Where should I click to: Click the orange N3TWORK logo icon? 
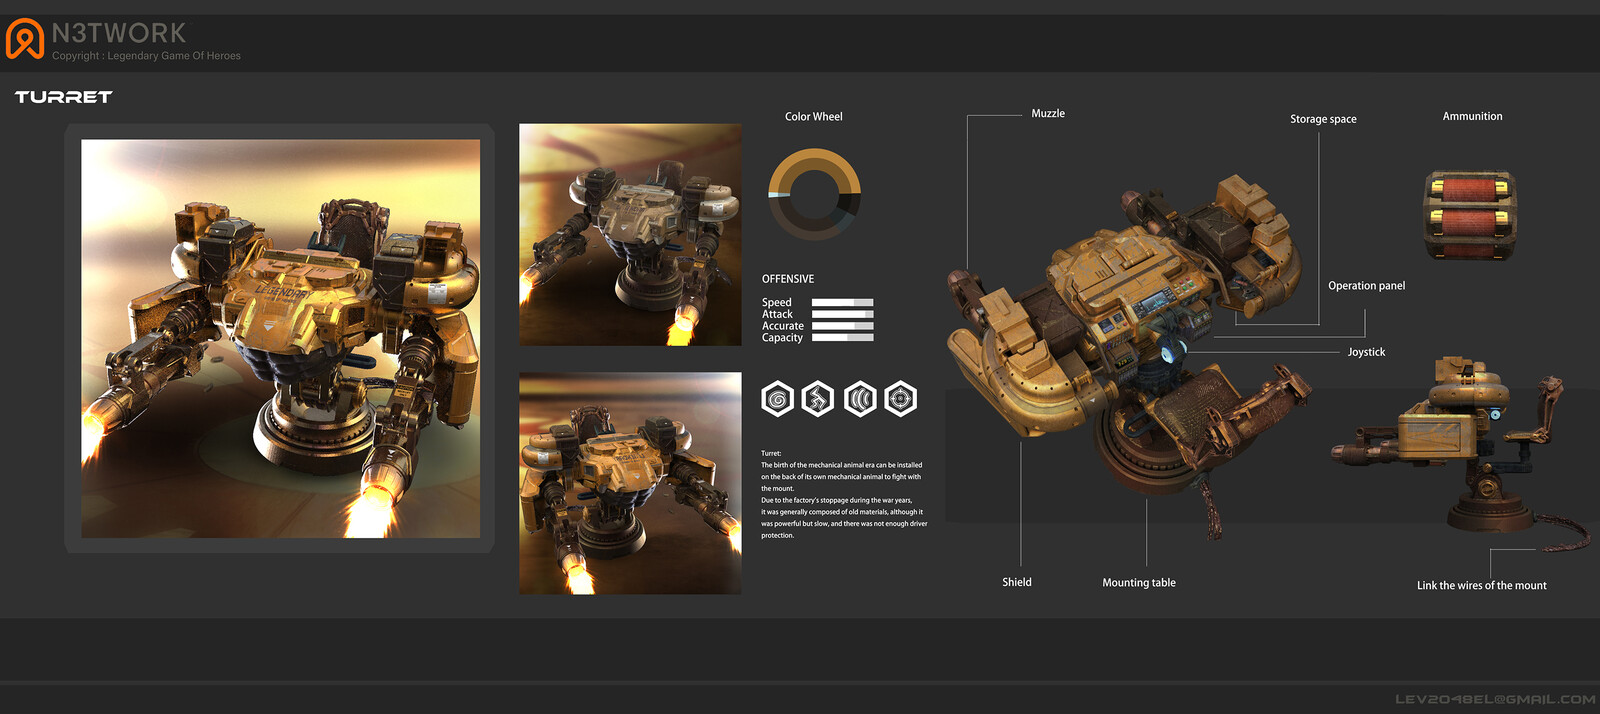coord(25,39)
